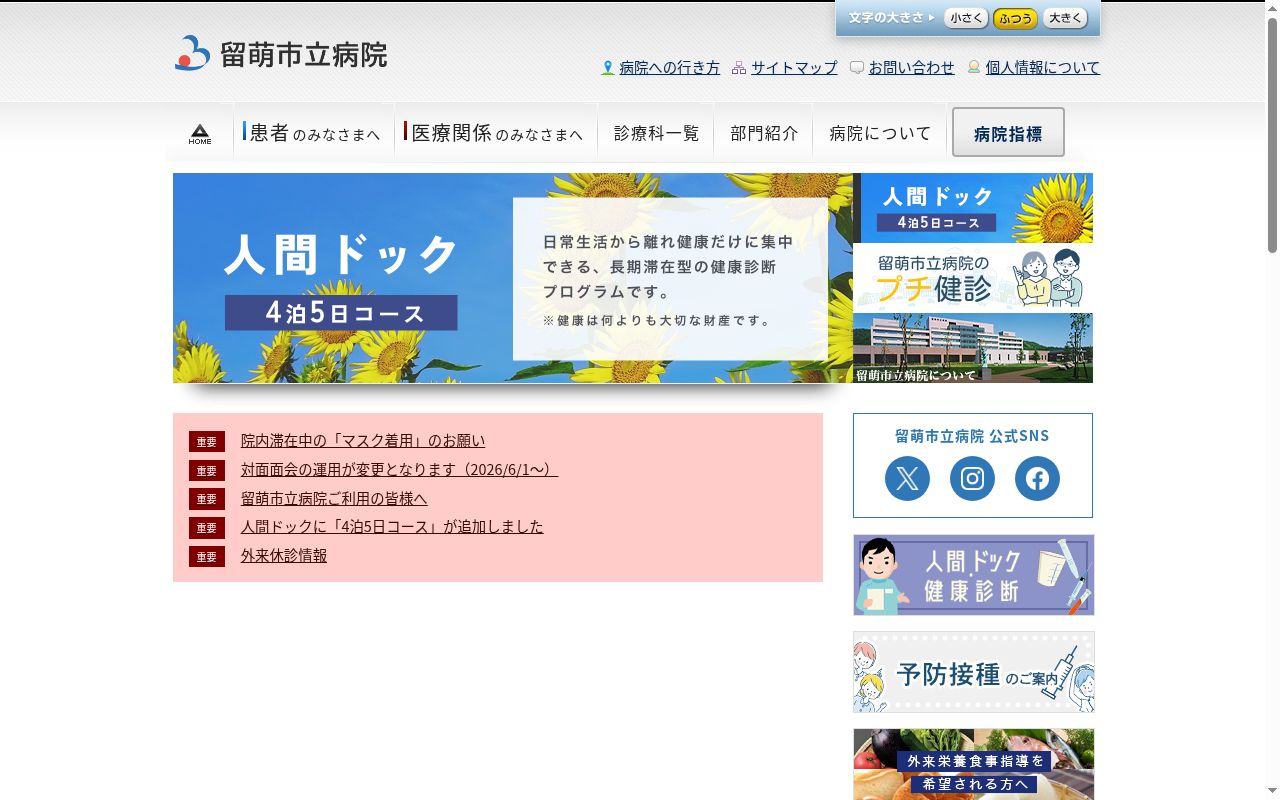Viewport: 1280px width, 800px height.
Task: Open the 留萌市立病院ご利用の皆様へ notice
Action: click(x=334, y=499)
